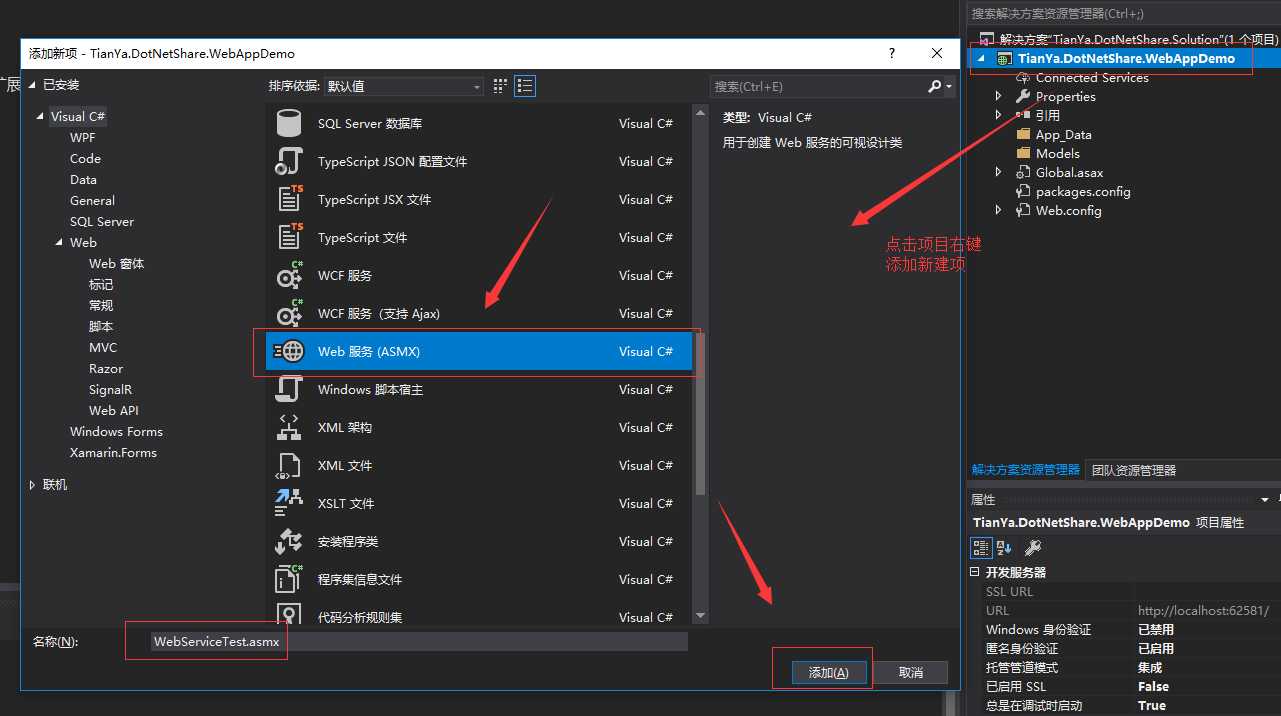1281x716 pixels.
Task: Open the 属性 panel options dropdown arrow
Action: pyautogui.click(x=1265, y=499)
